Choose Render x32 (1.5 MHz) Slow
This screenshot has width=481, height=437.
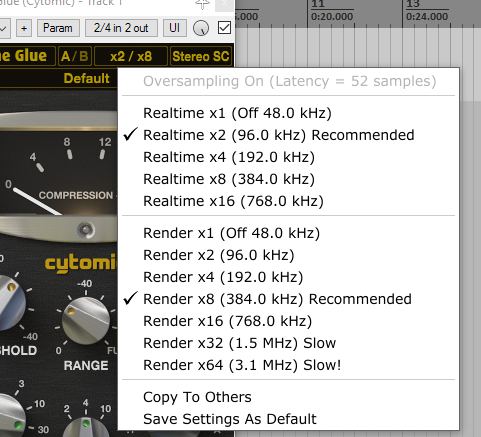(x=289, y=343)
